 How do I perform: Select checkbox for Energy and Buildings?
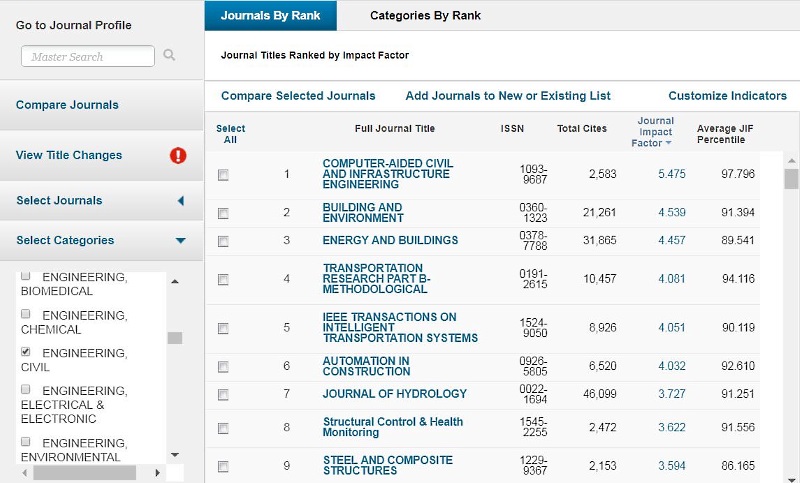pyautogui.click(x=223, y=241)
